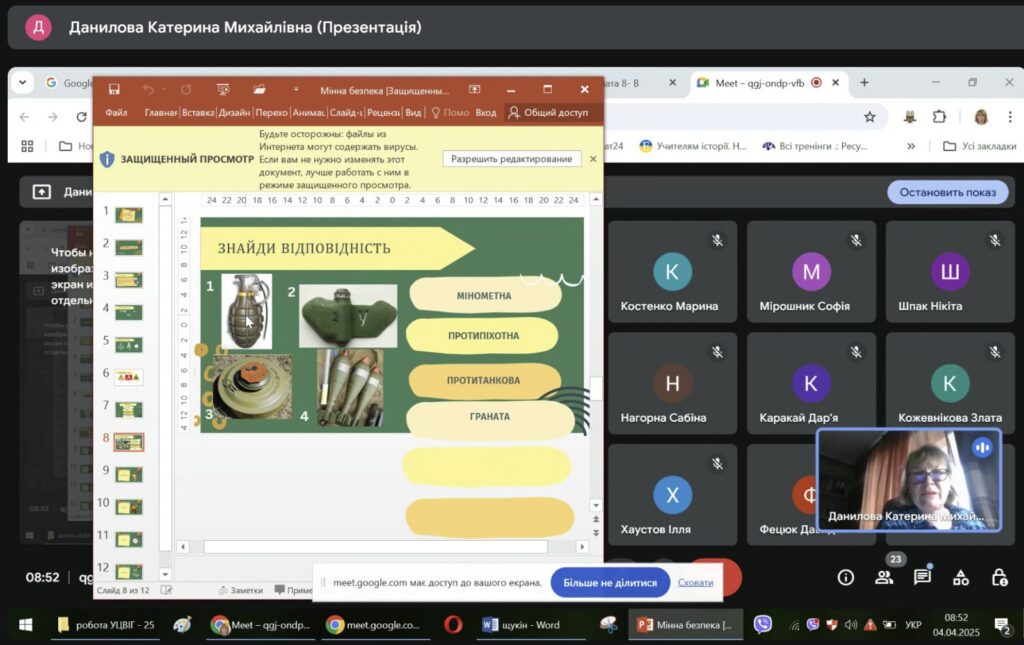The height and width of the screenshot is (645, 1024).
Task: Open the Chrome apps grid shortcut
Action: pyautogui.click(x=27, y=146)
